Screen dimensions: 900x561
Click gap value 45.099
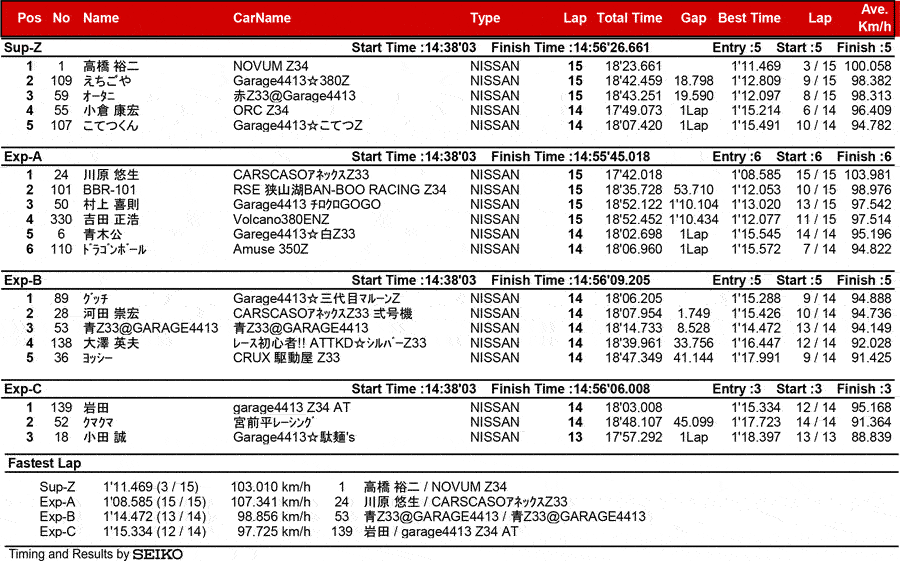click(693, 423)
